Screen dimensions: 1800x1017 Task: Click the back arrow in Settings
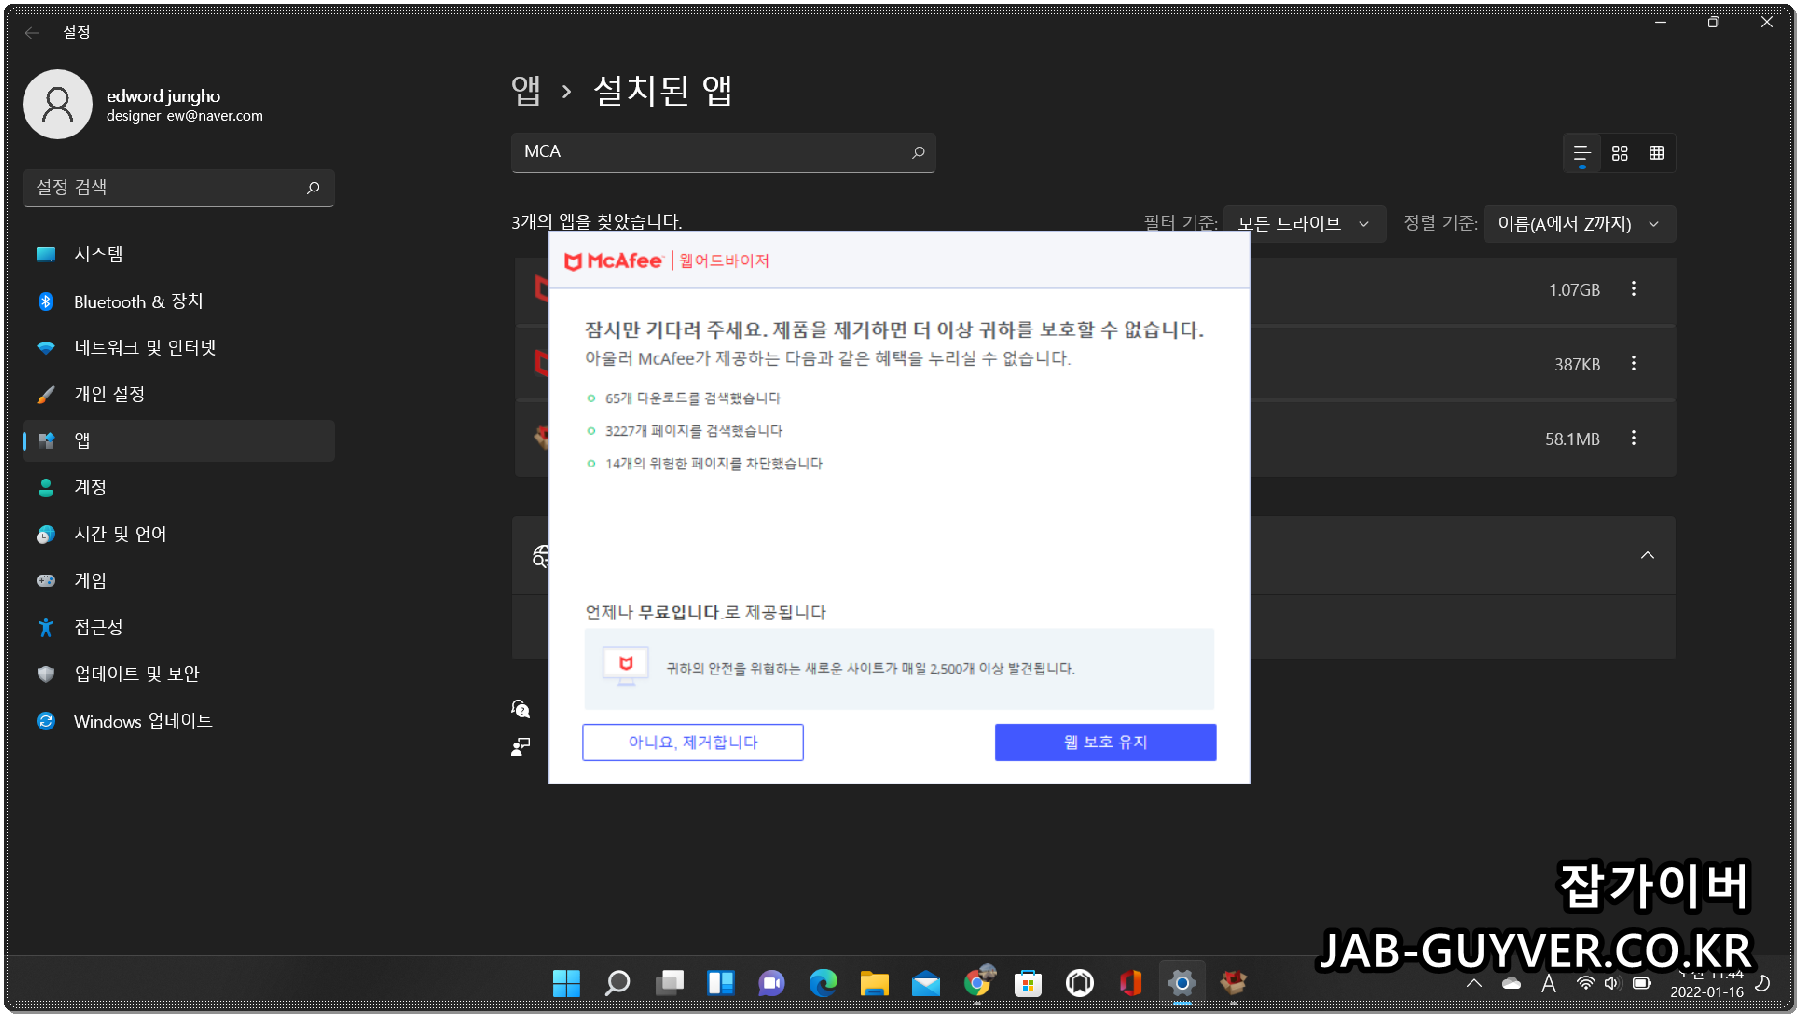point(32,32)
